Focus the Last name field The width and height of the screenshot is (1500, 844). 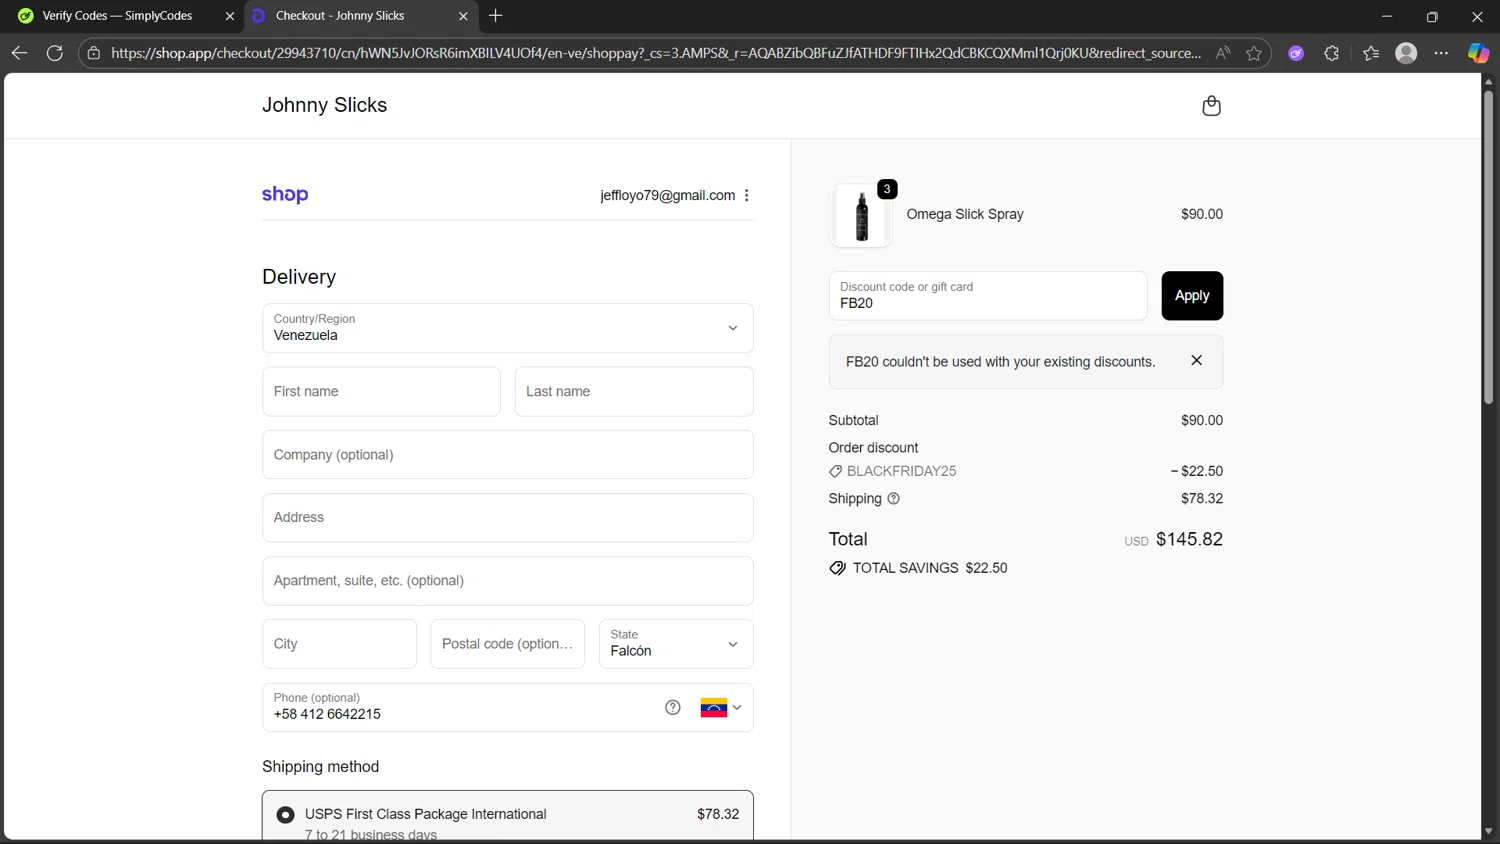(634, 392)
